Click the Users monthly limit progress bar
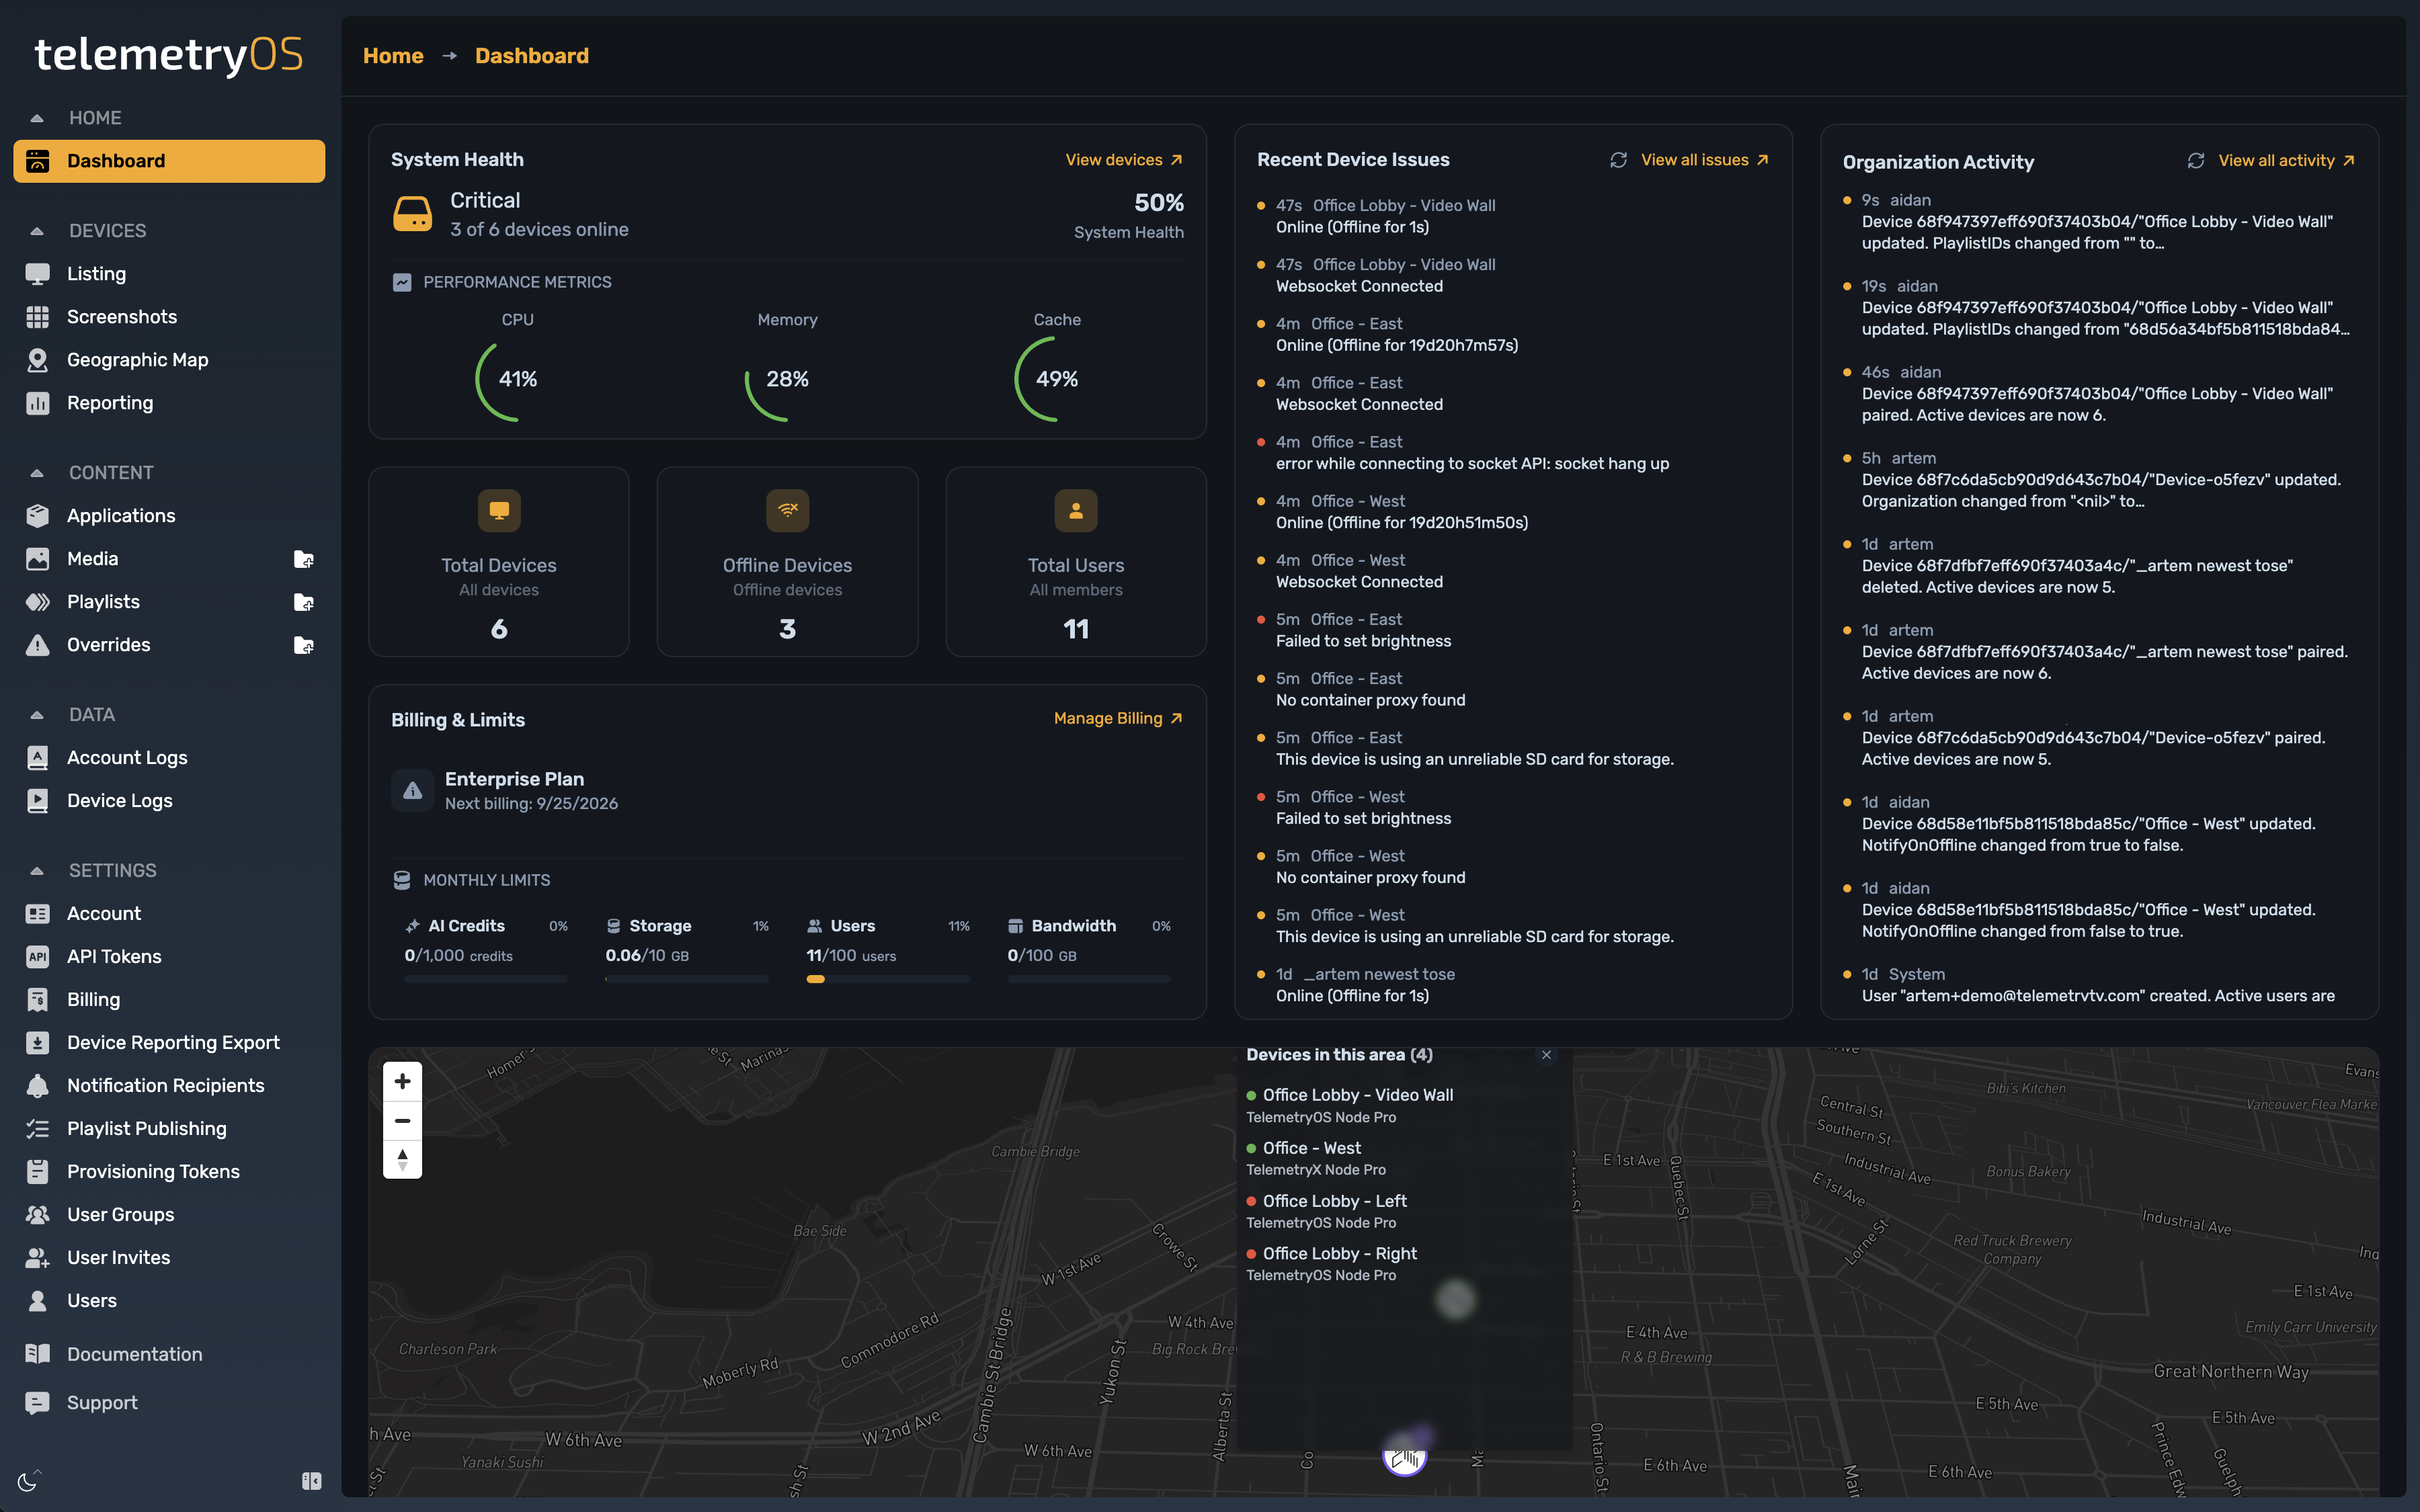Image resolution: width=2420 pixels, height=1512 pixels. pyautogui.click(x=887, y=979)
